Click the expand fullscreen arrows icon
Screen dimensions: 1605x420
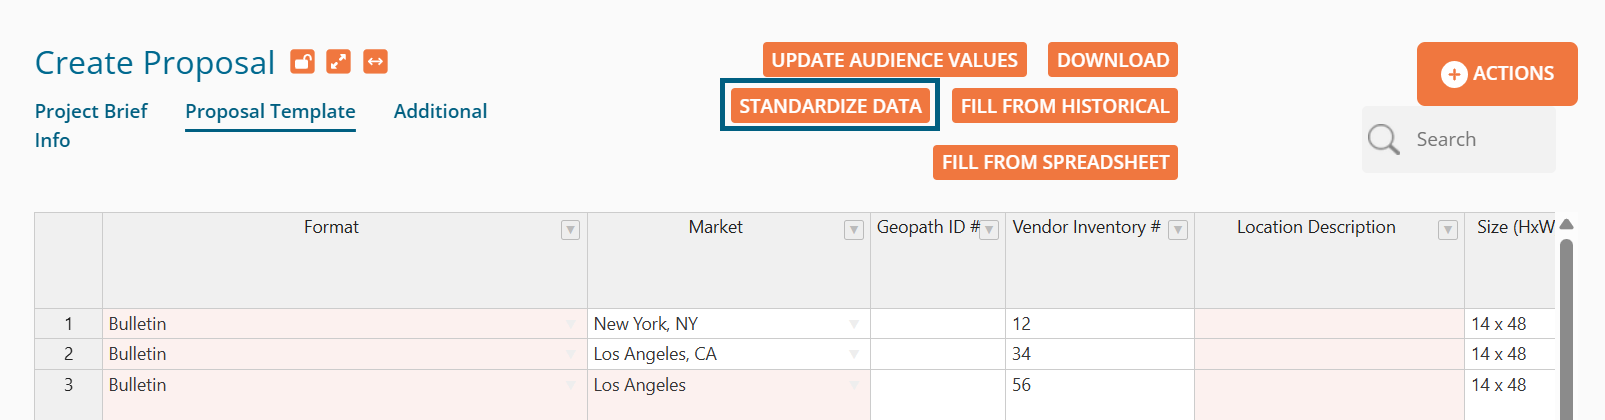coord(339,62)
